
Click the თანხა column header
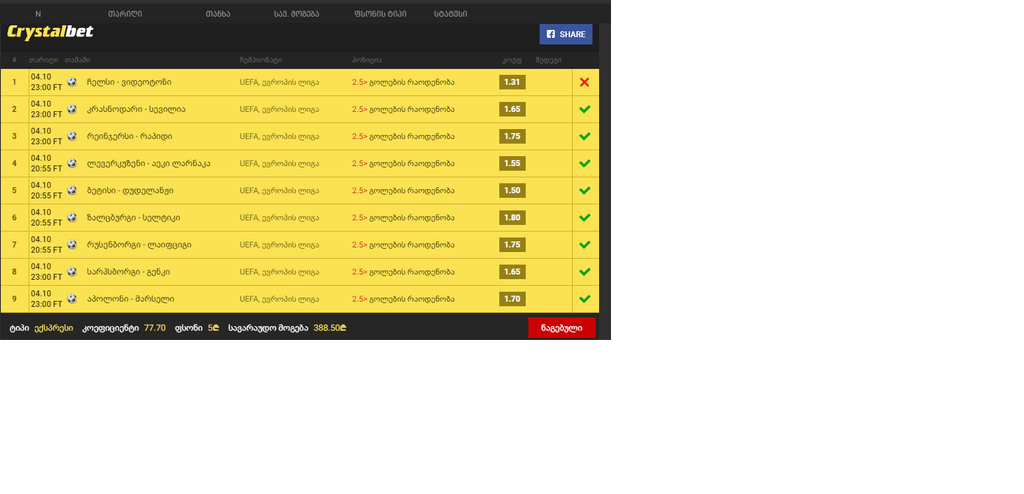(x=217, y=14)
